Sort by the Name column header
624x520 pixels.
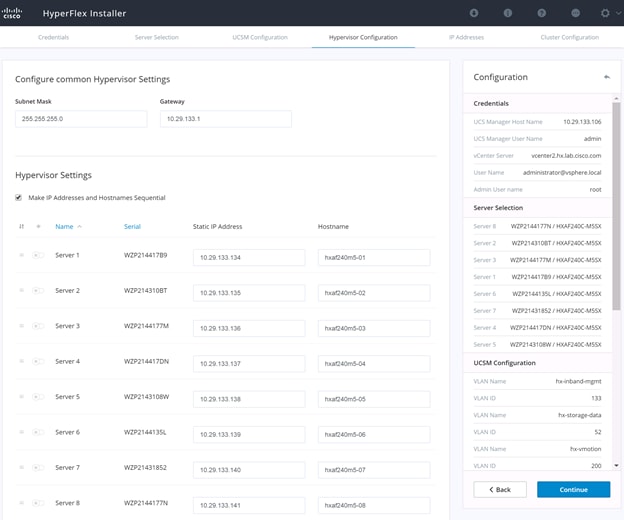tap(64, 226)
